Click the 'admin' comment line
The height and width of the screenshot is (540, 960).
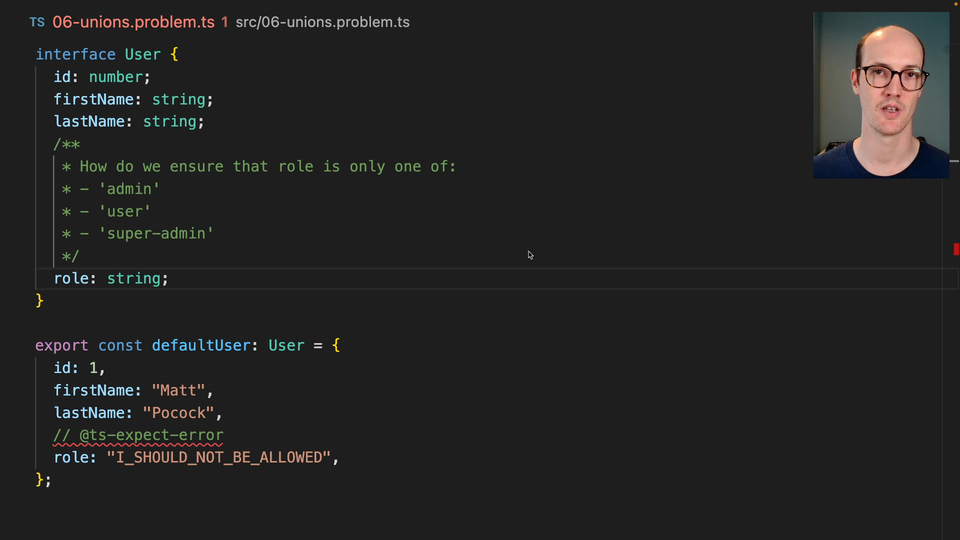pyautogui.click(x=129, y=188)
